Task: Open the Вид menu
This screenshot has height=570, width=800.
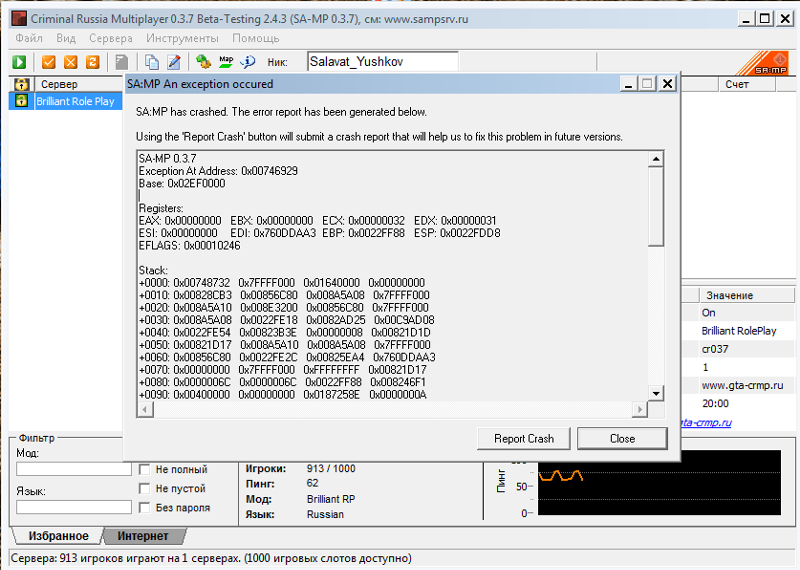Action: (66, 38)
